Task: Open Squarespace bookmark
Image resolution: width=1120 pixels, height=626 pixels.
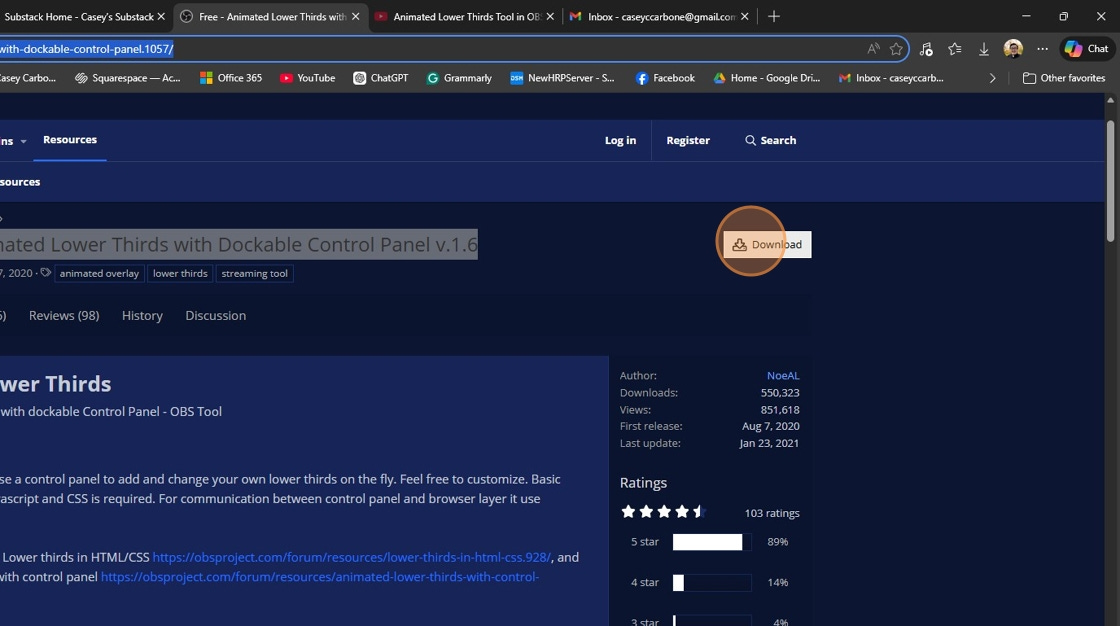Action: tap(128, 78)
